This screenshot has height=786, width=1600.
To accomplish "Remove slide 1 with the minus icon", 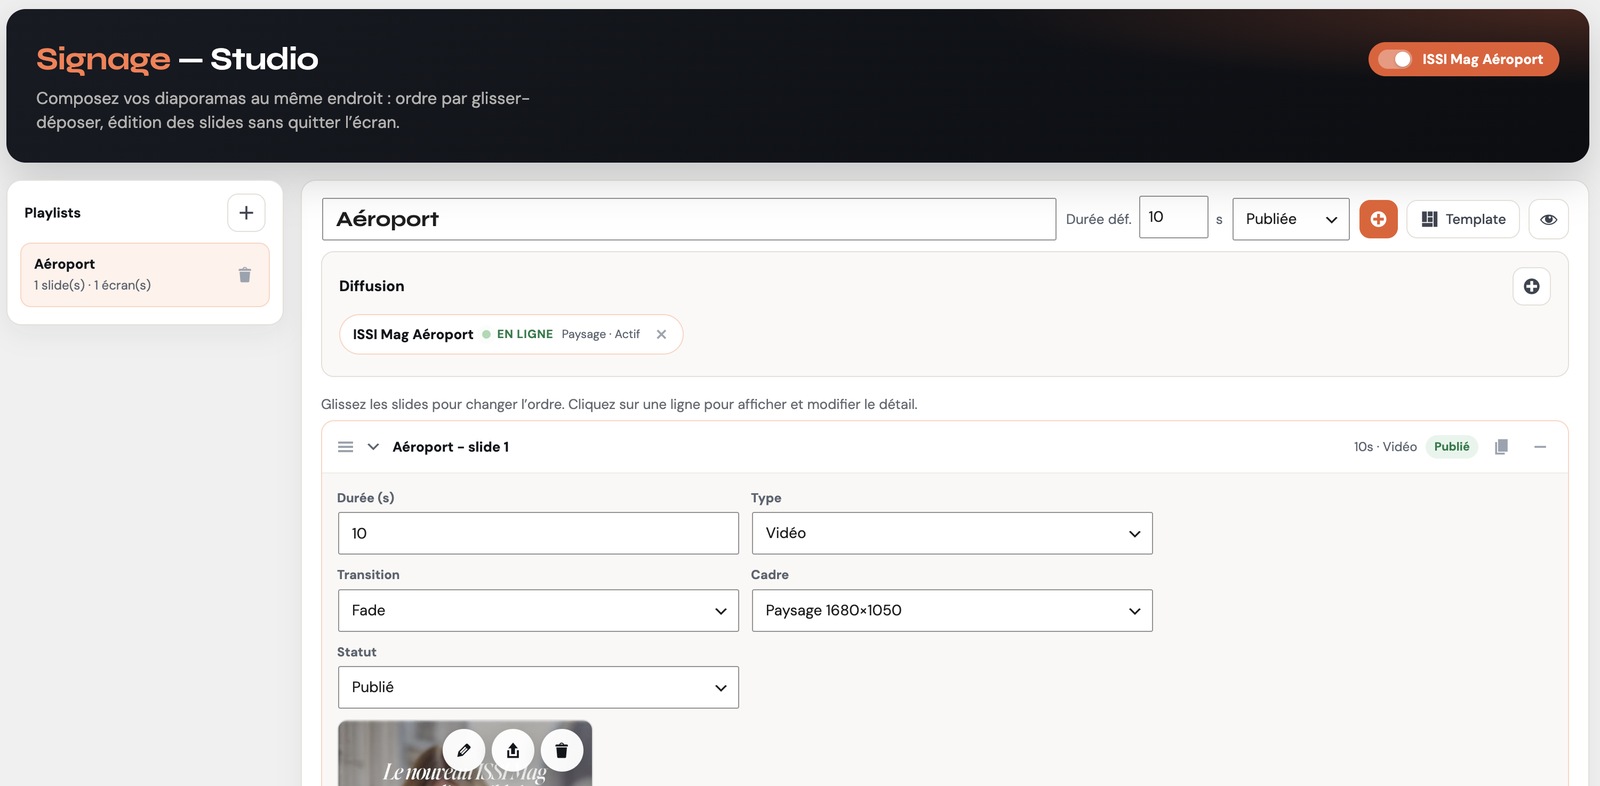I will [x=1540, y=447].
